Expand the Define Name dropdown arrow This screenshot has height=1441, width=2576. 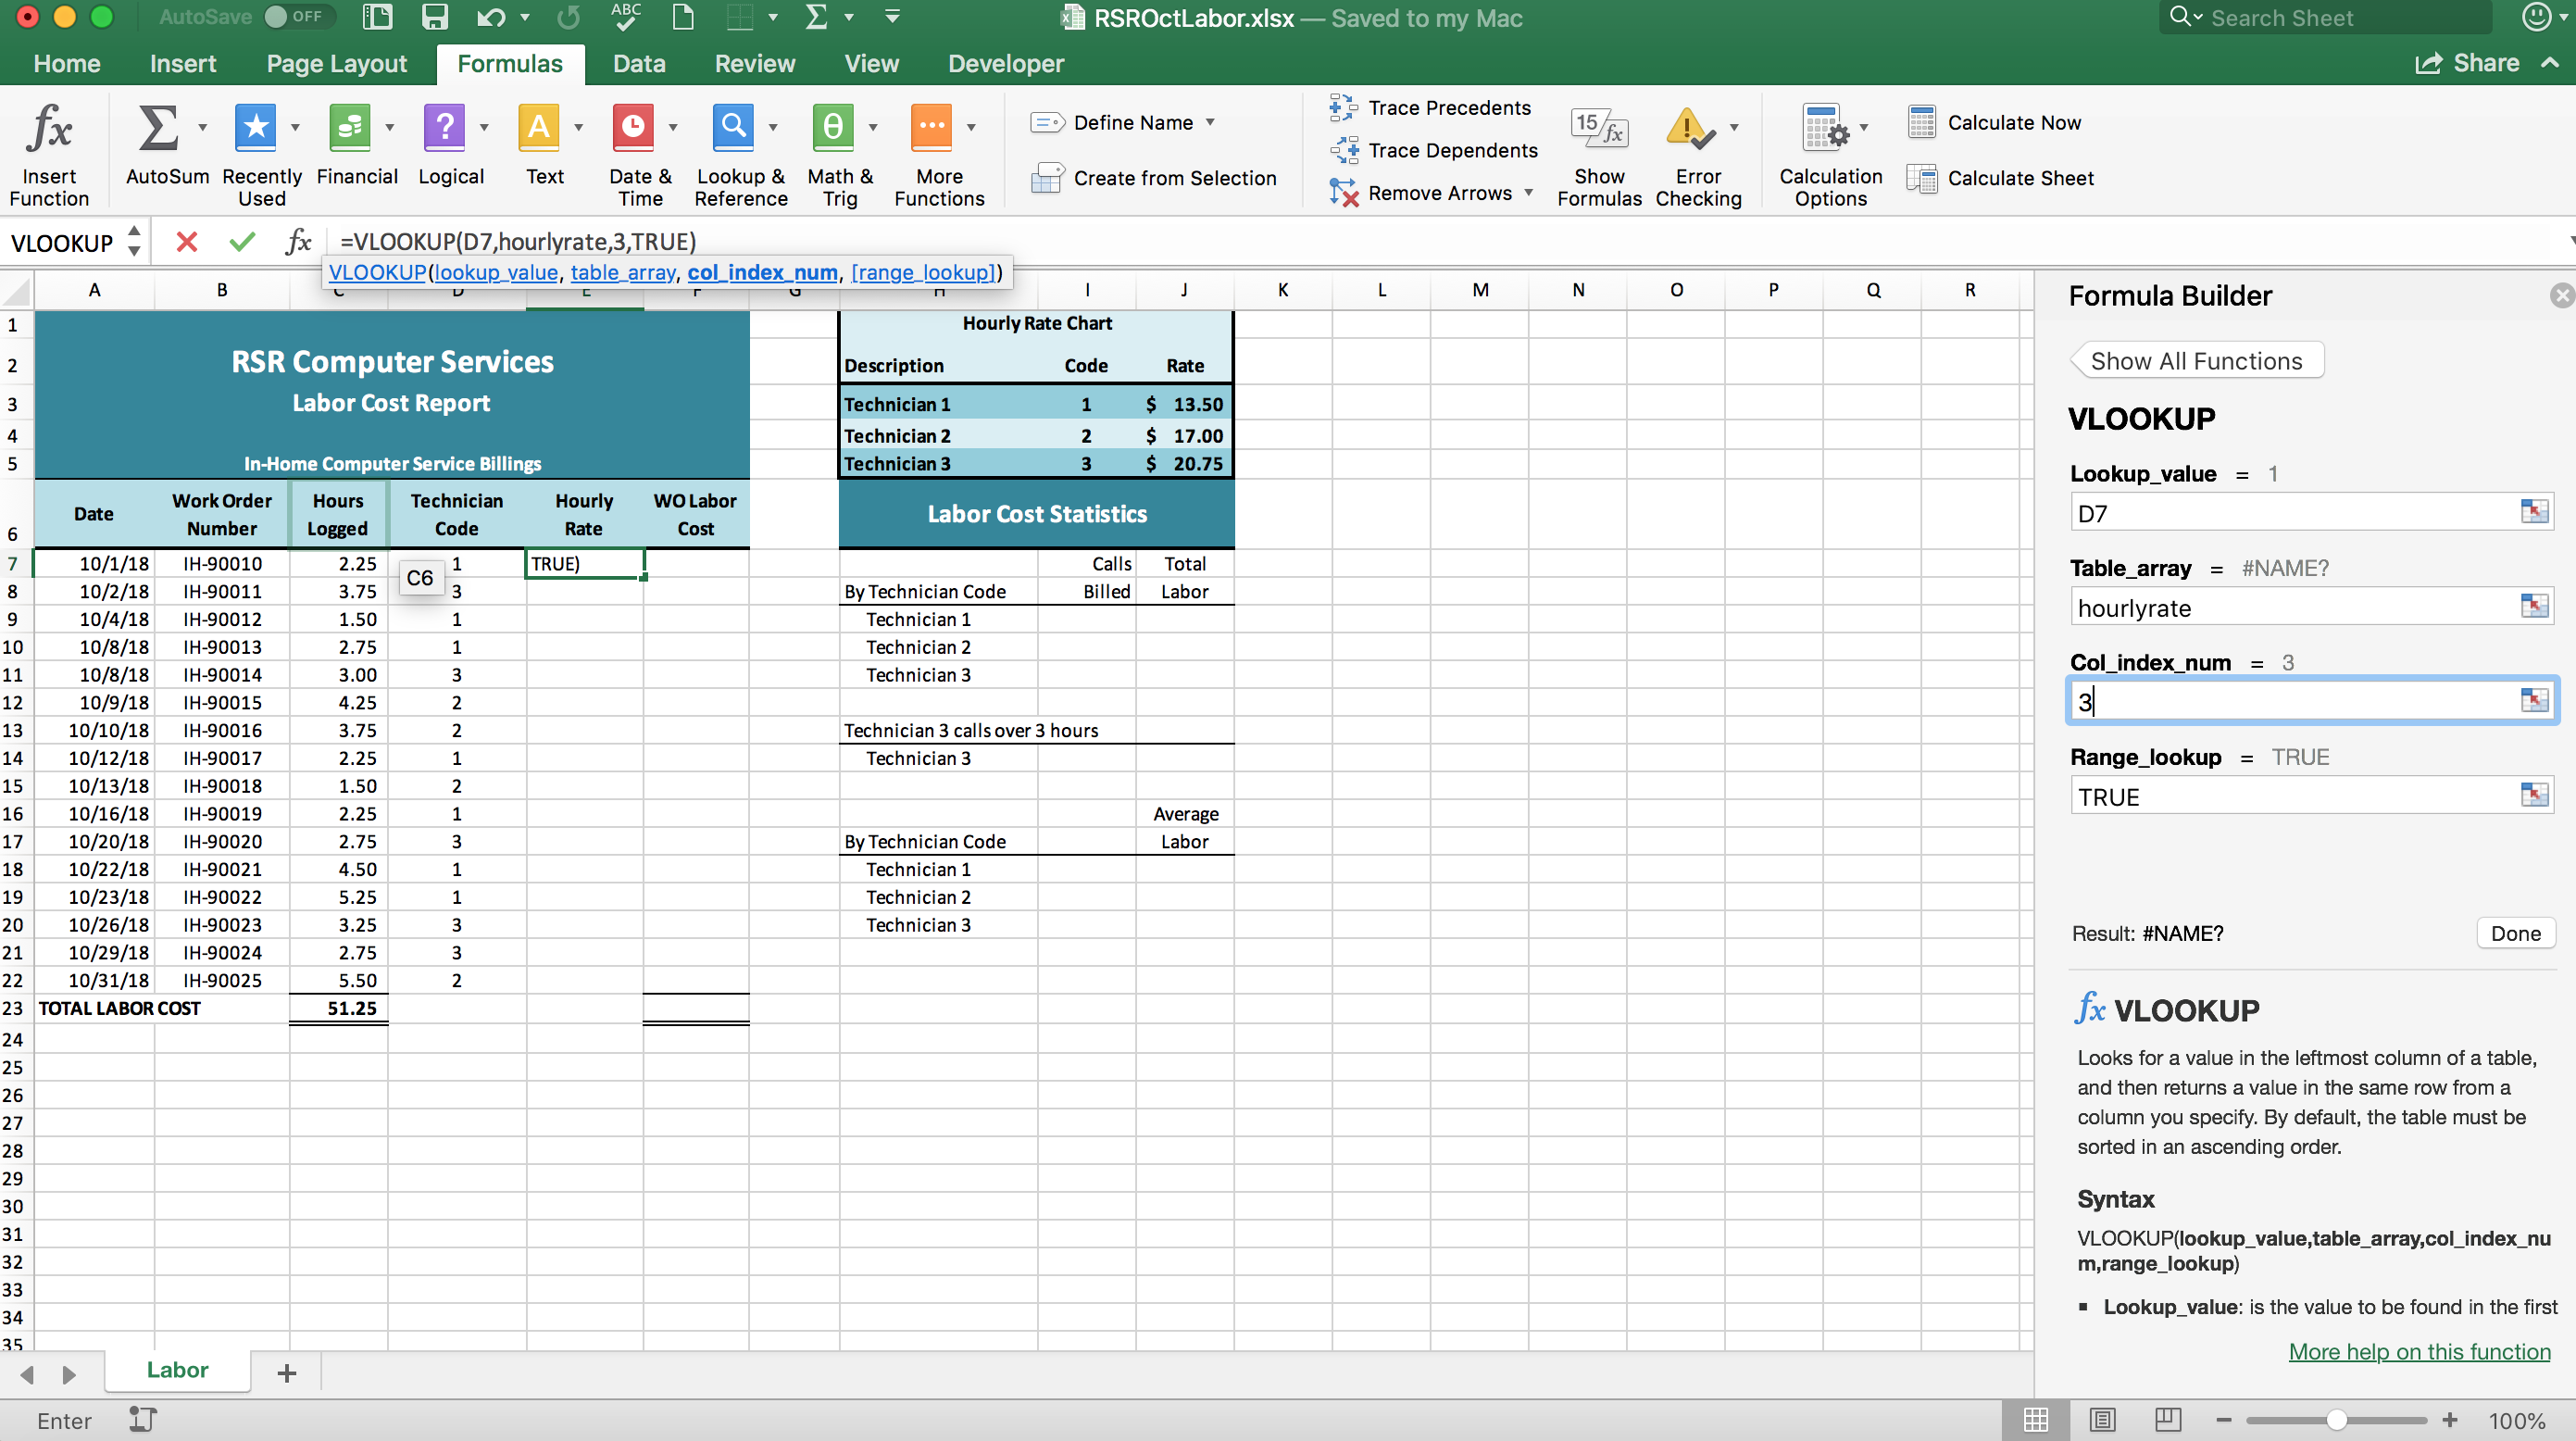point(1210,122)
